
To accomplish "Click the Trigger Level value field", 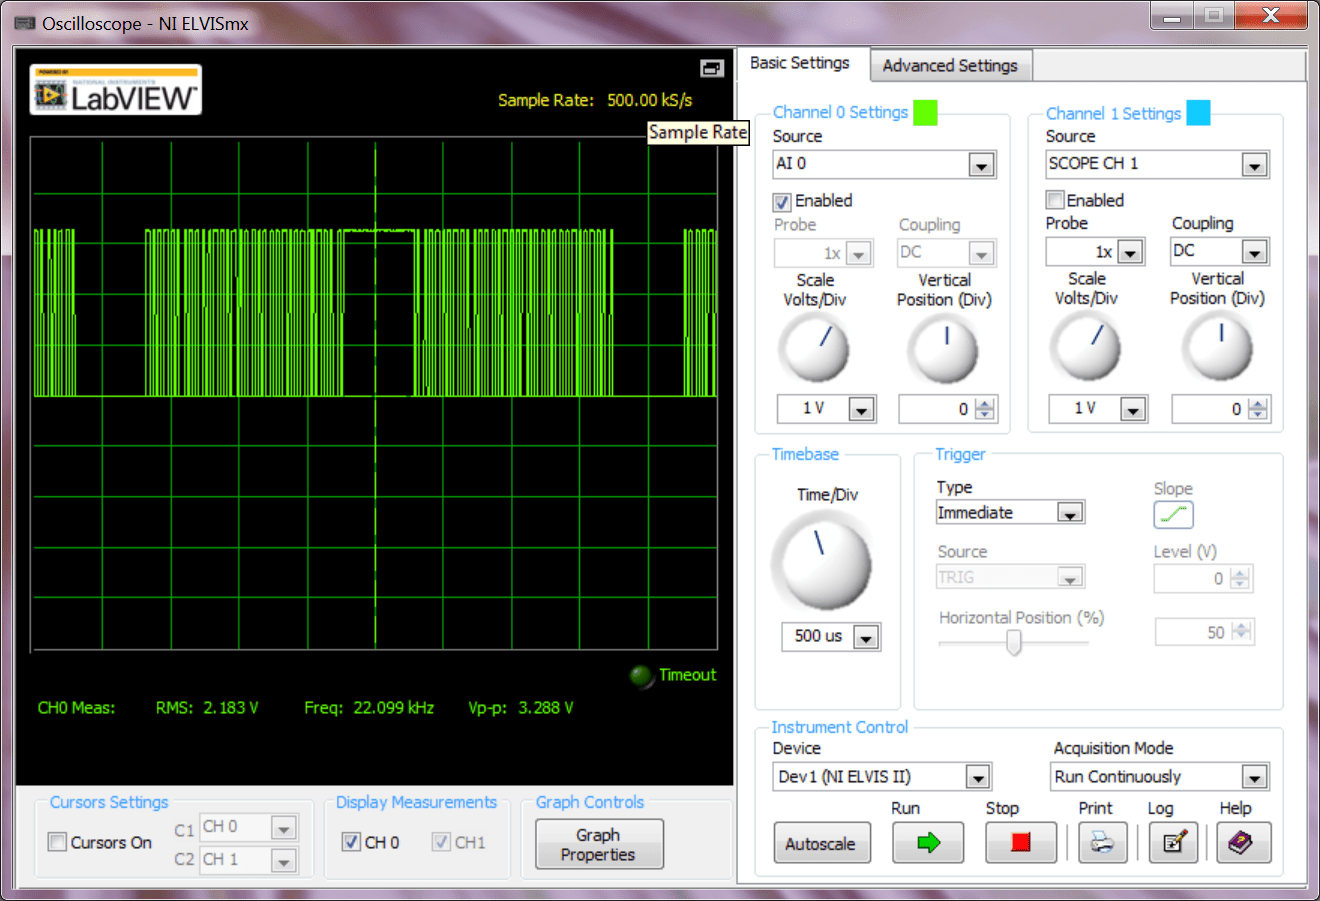I will [x=1192, y=578].
